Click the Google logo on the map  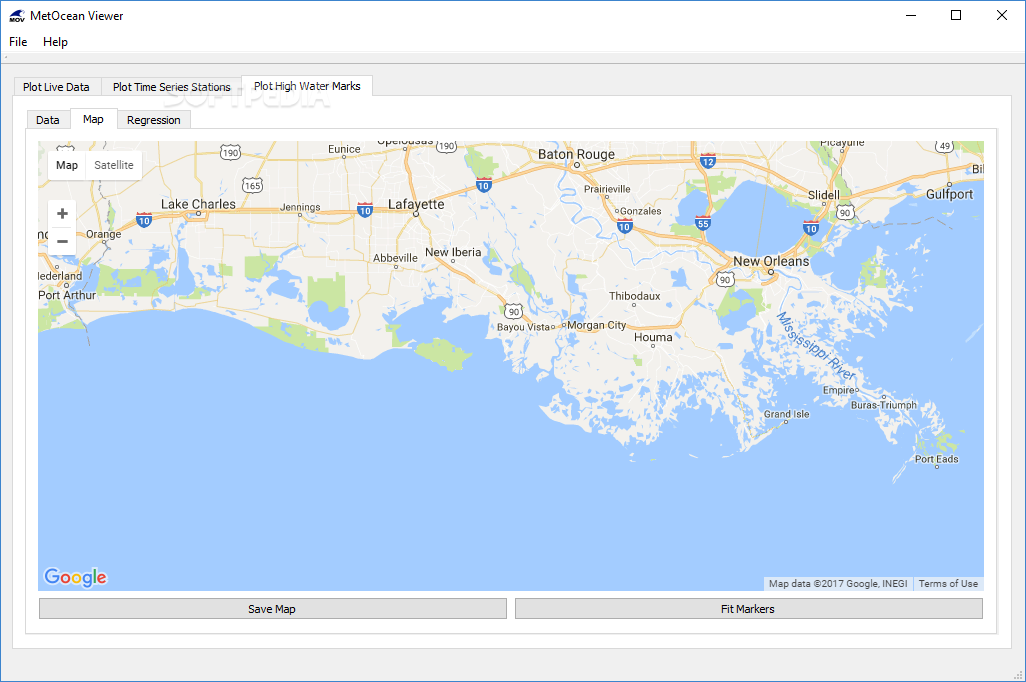[75, 577]
